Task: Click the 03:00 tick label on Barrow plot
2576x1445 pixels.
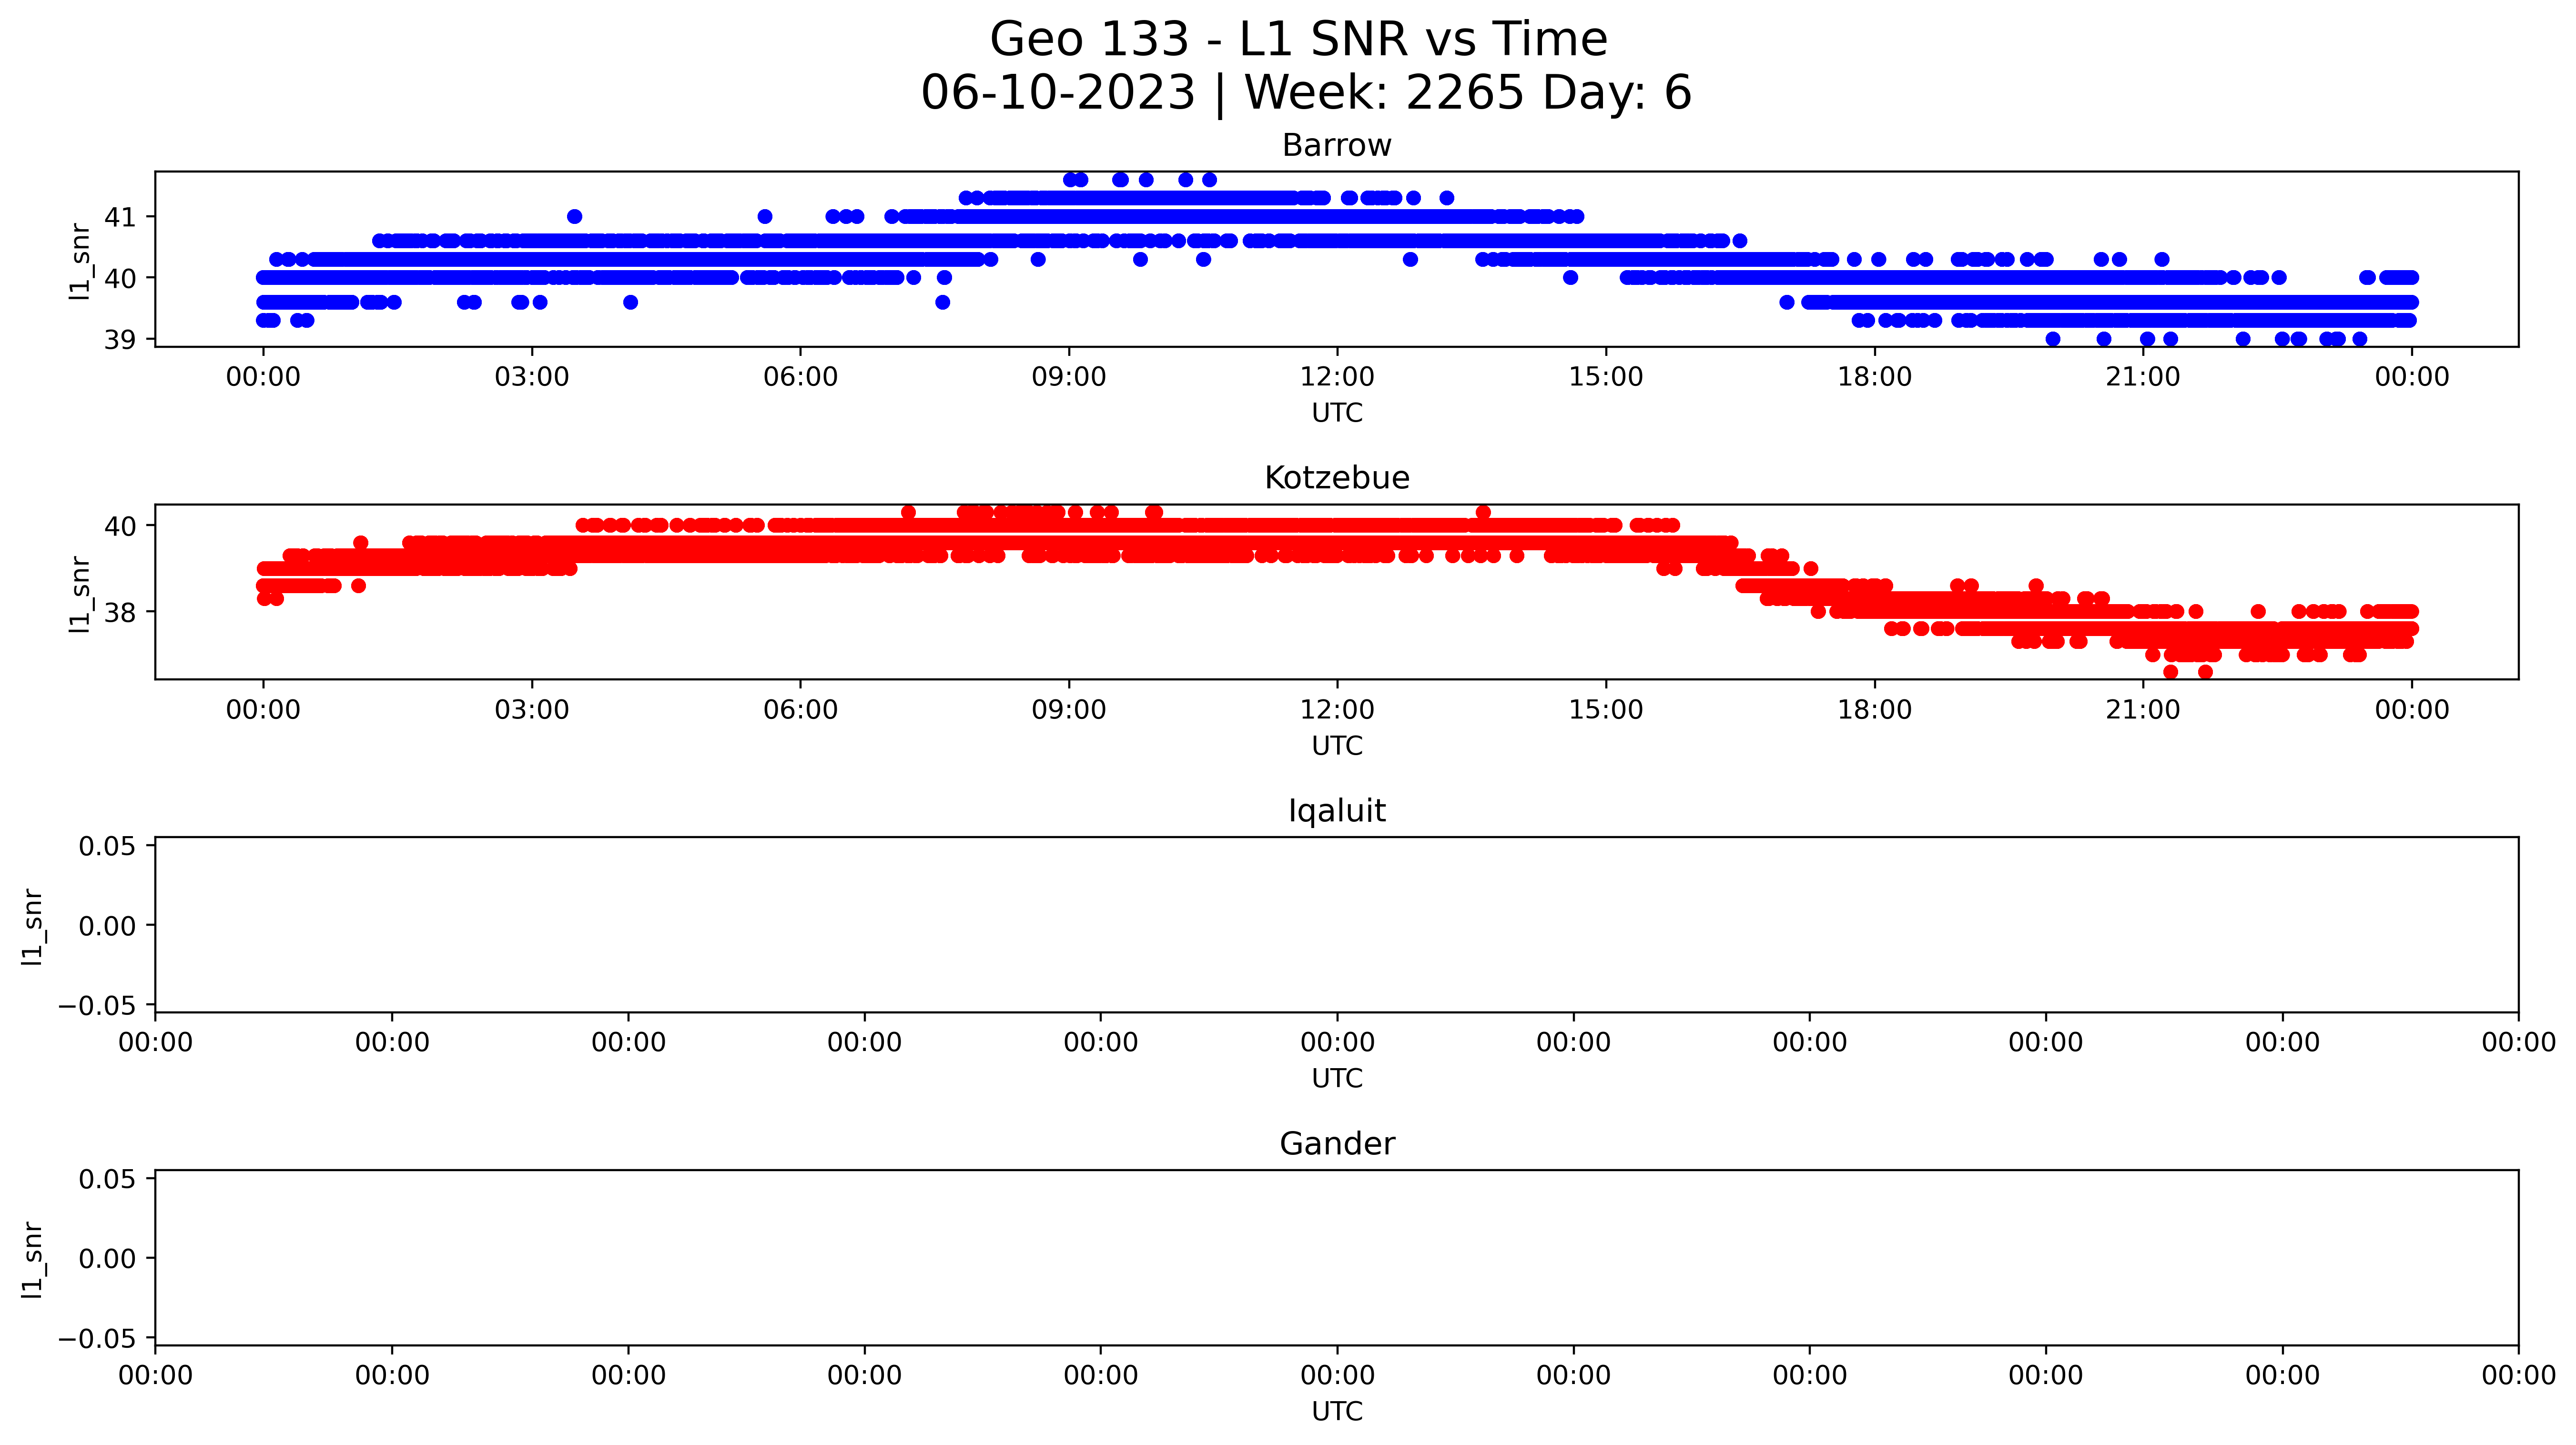Action: click(x=532, y=377)
